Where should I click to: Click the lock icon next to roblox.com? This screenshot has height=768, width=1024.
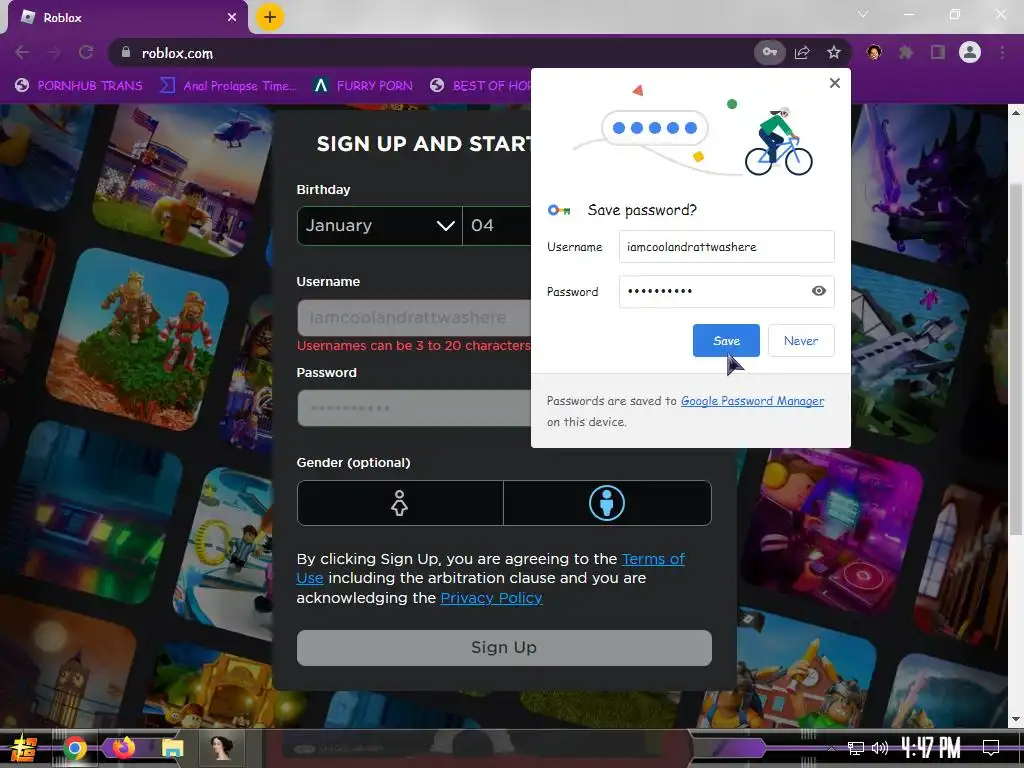coord(126,52)
